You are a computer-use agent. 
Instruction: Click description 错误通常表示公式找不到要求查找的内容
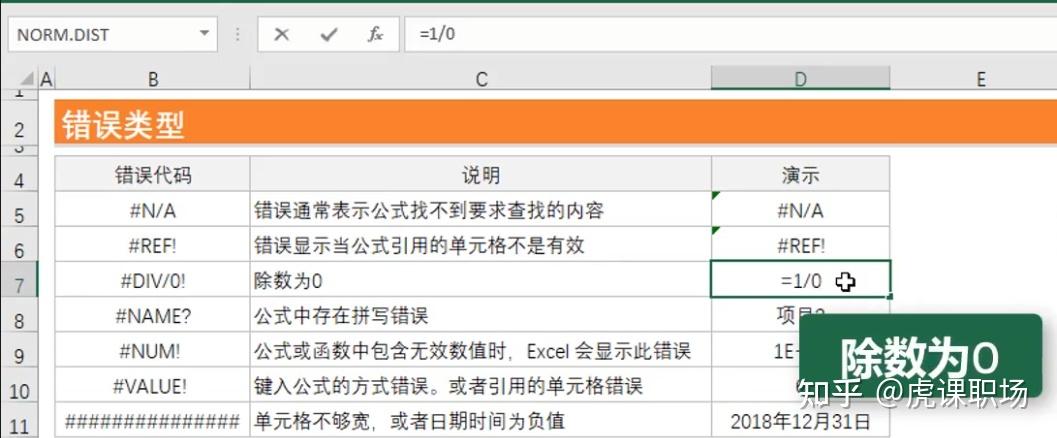tap(481, 210)
